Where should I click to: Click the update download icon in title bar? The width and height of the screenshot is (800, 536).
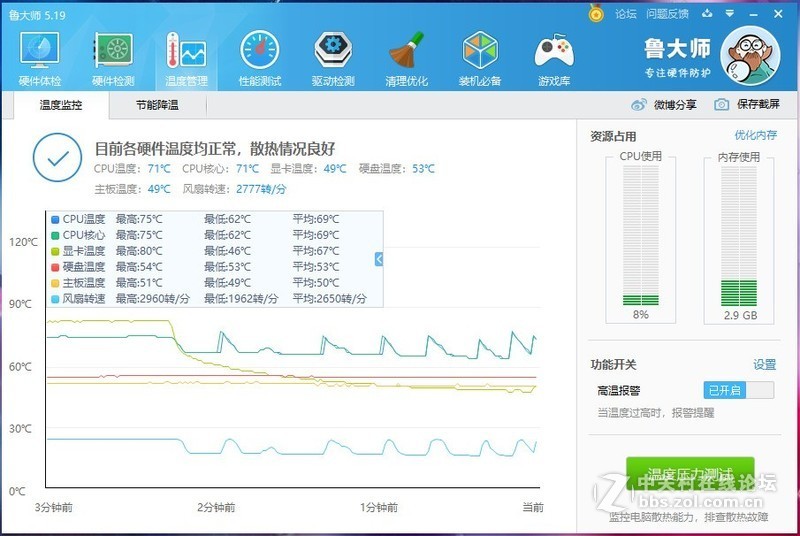(x=707, y=14)
